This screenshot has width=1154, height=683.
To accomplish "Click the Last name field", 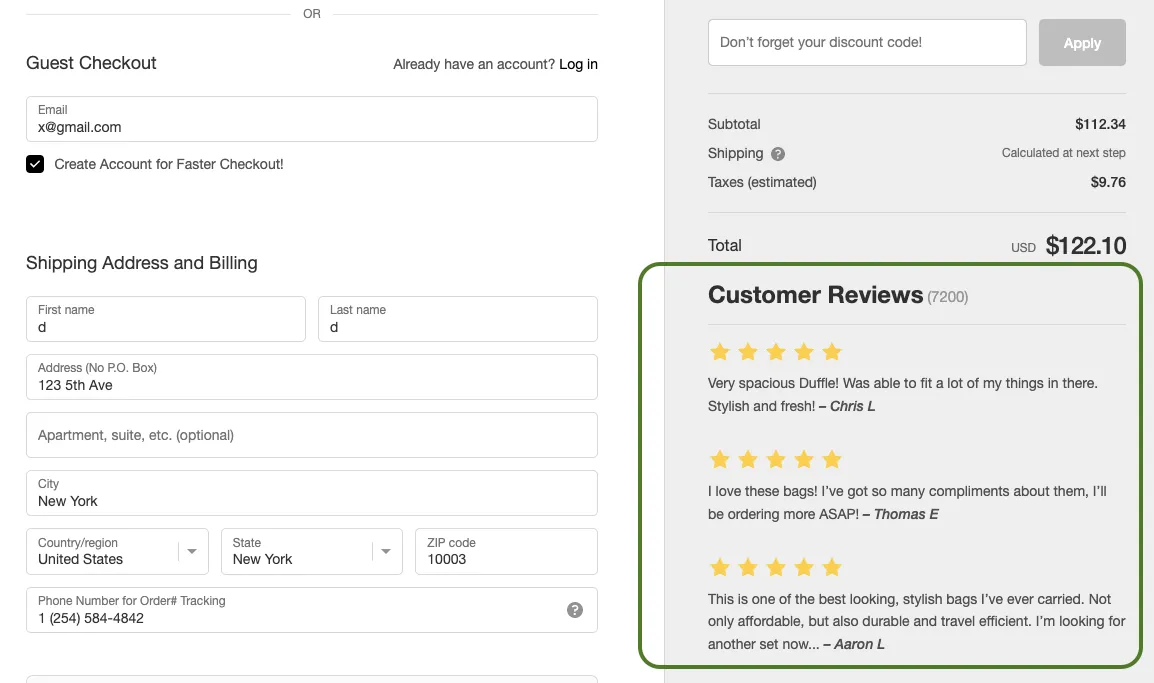I will coord(457,319).
